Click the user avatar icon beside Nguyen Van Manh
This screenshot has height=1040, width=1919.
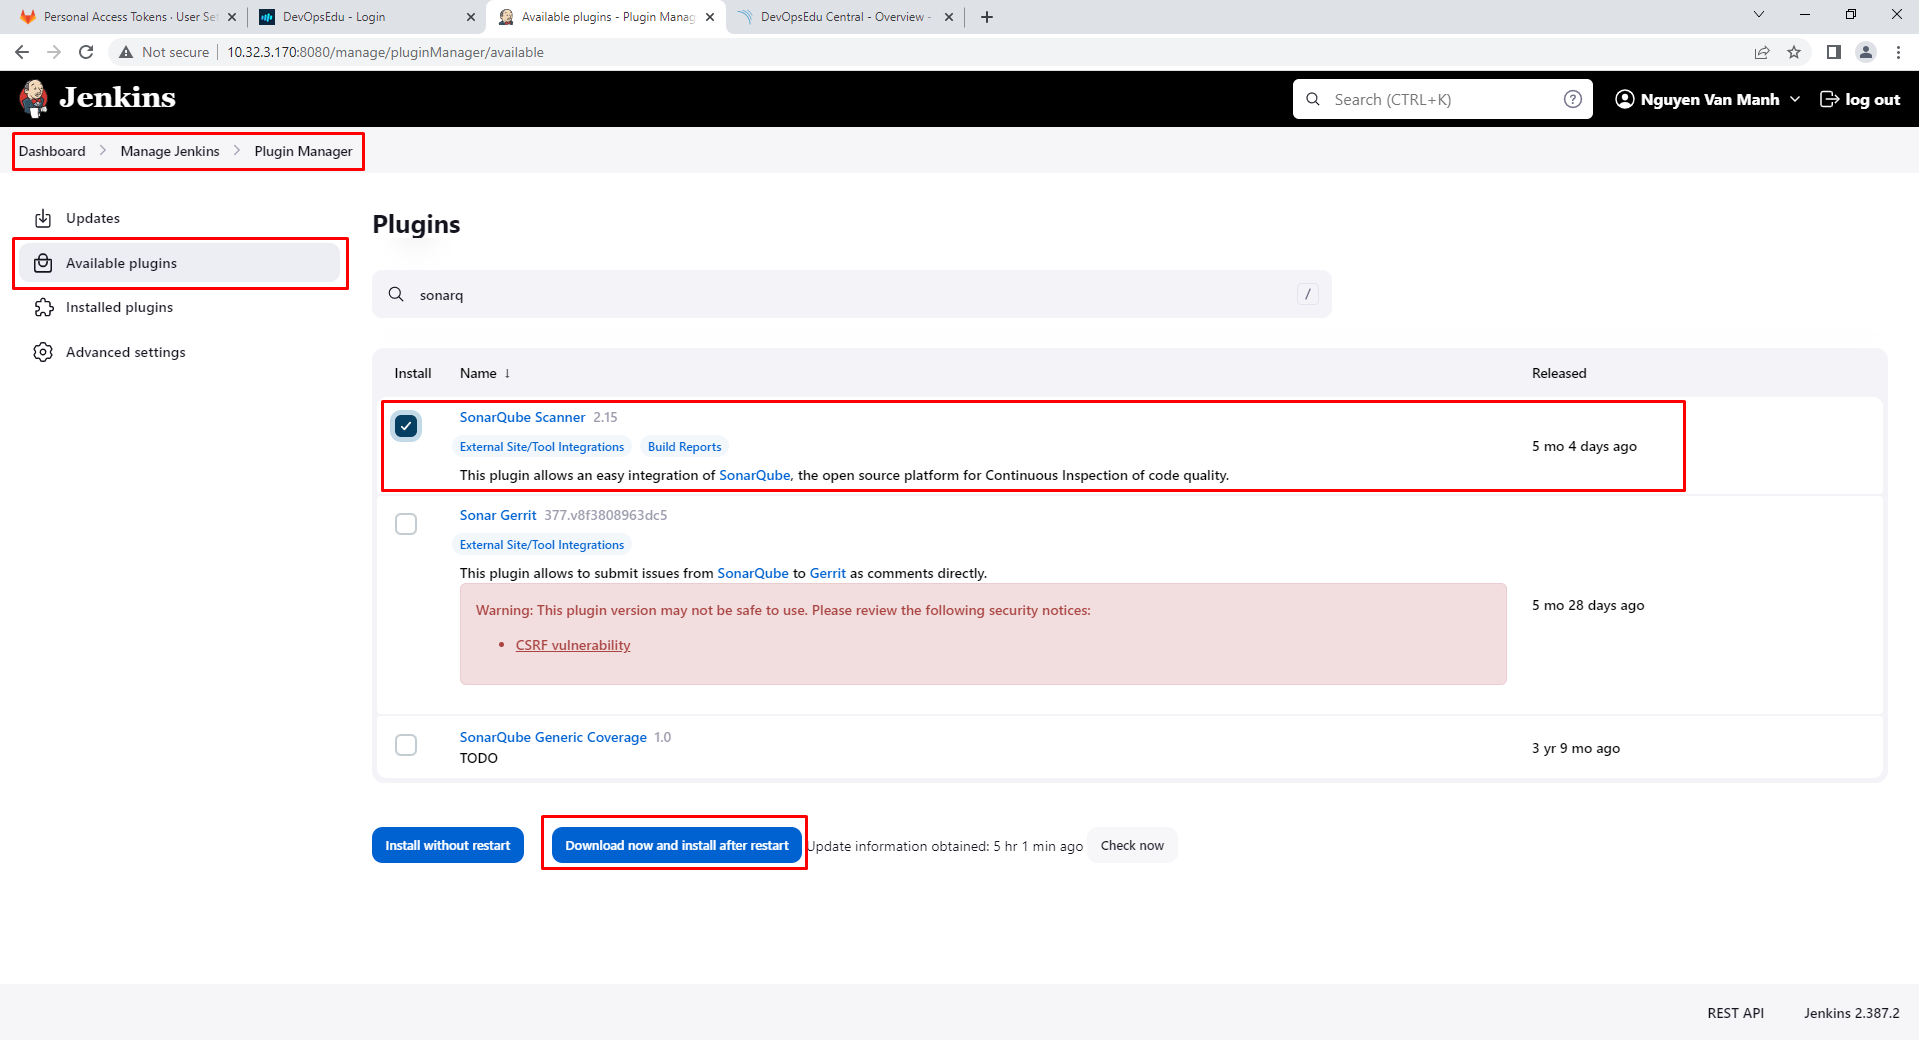[x=1625, y=99]
